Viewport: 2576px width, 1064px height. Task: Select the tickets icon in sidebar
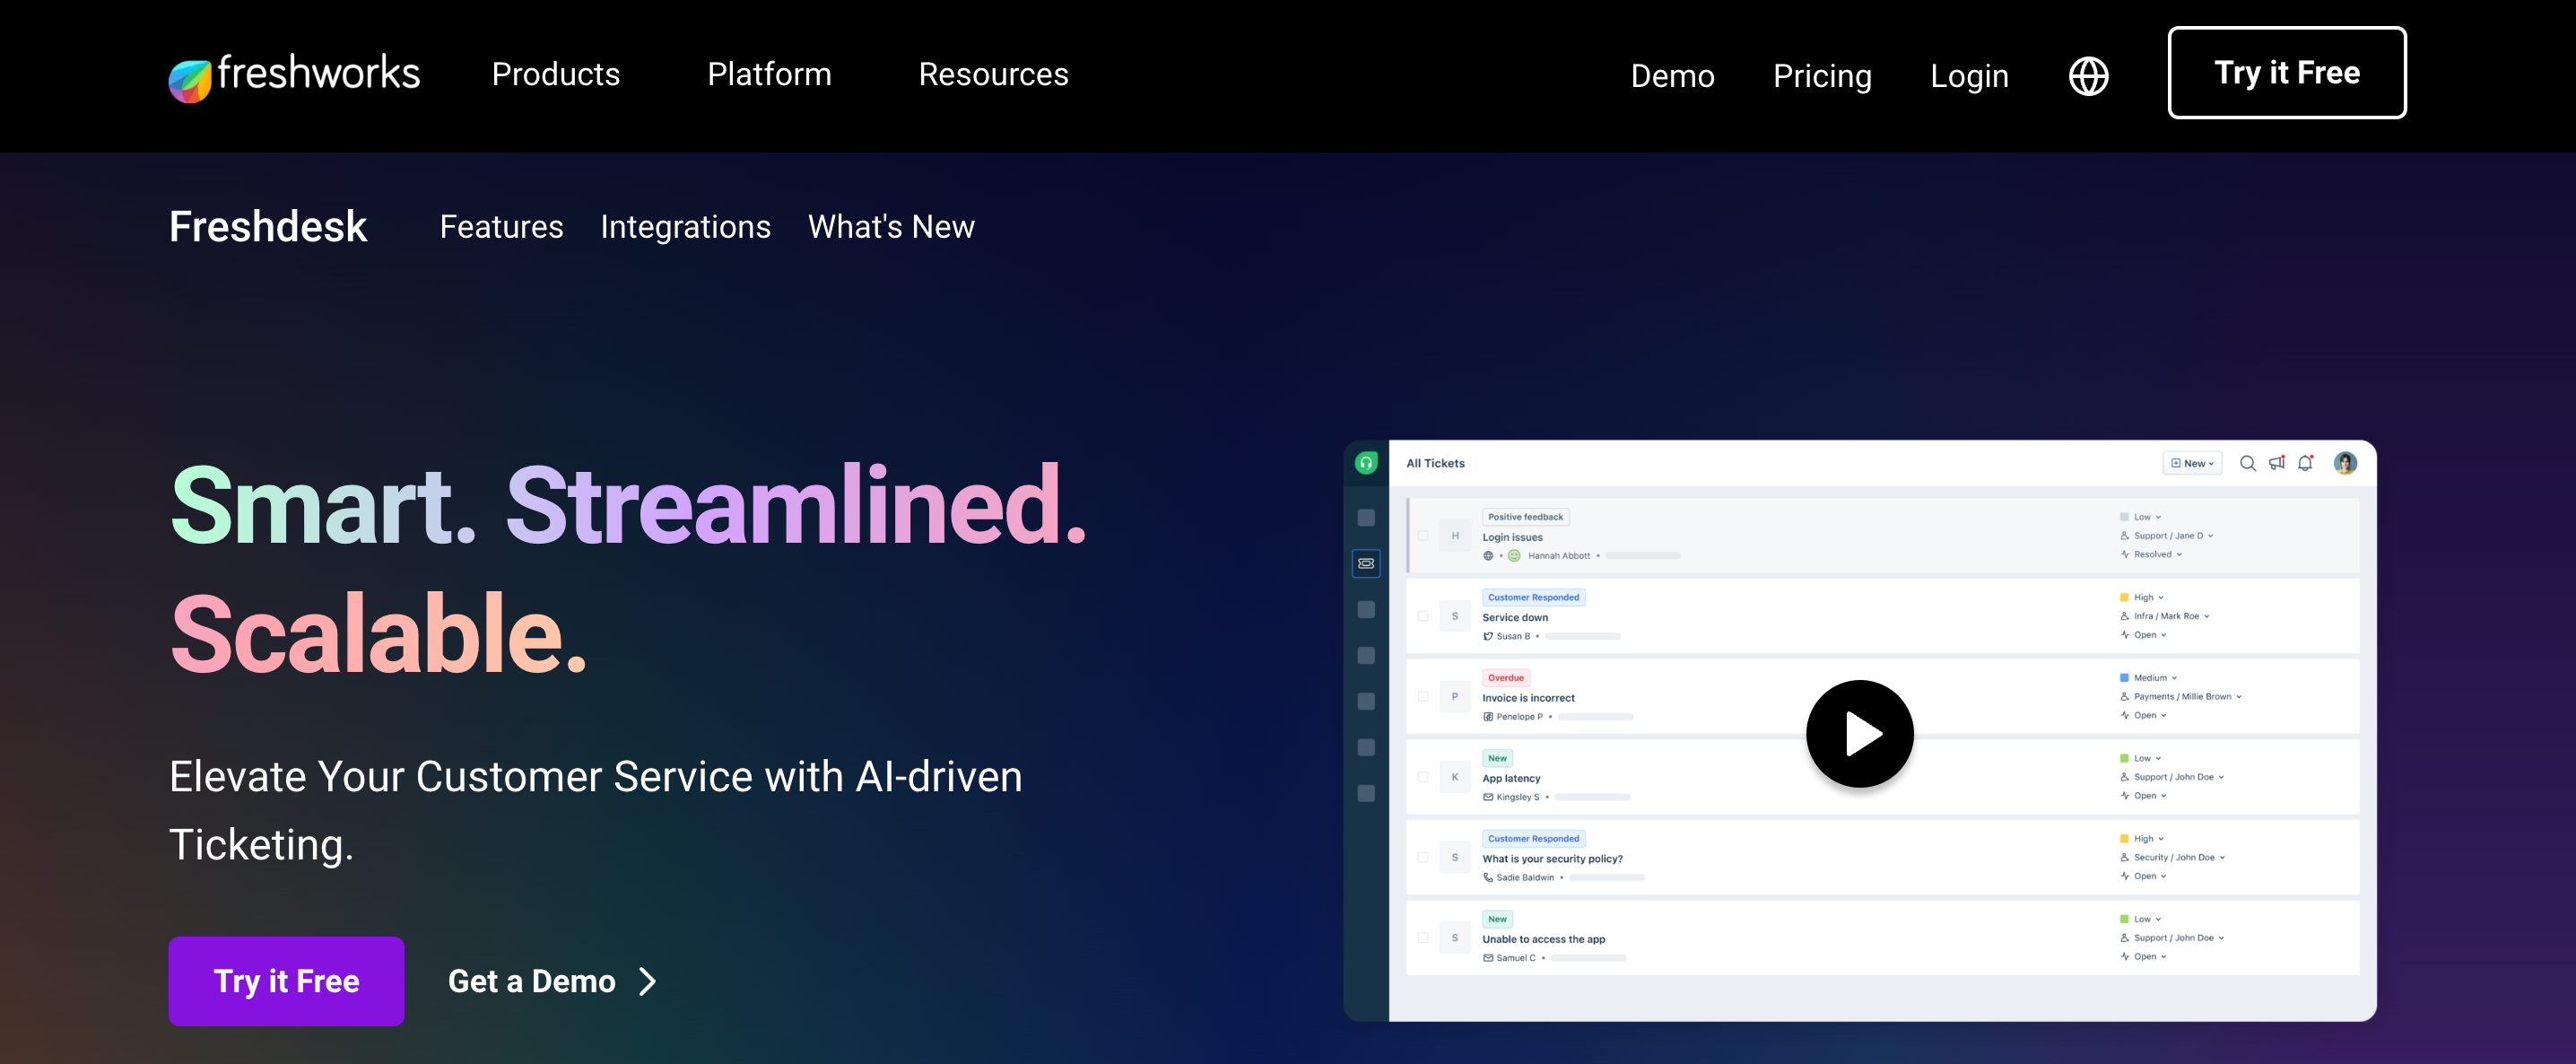[x=1366, y=563]
